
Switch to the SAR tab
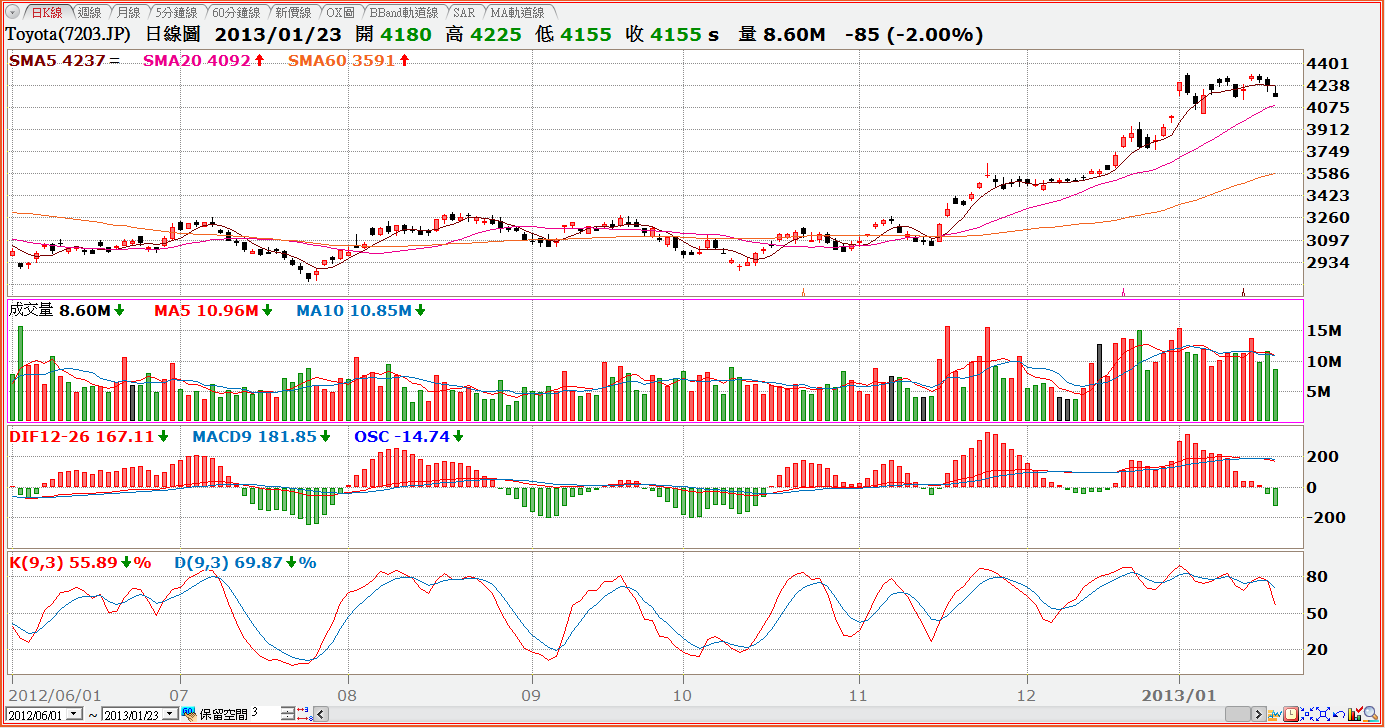pos(464,13)
